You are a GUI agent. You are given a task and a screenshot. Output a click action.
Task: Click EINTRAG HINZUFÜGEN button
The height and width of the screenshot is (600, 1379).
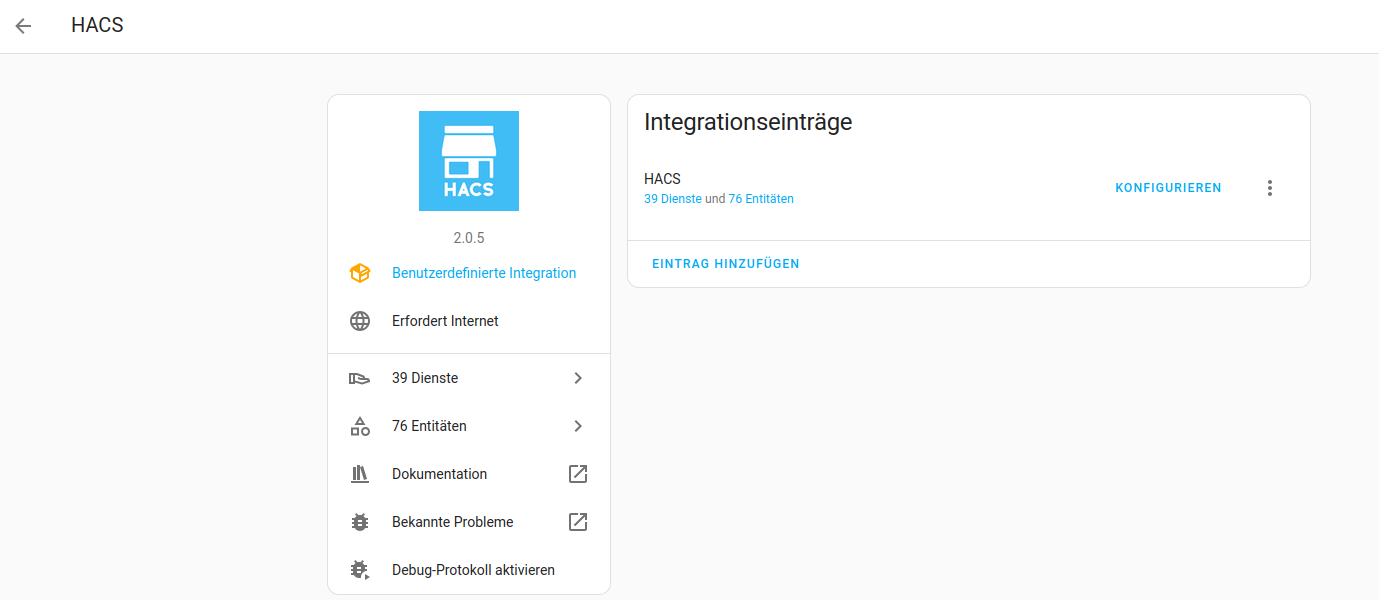726,264
